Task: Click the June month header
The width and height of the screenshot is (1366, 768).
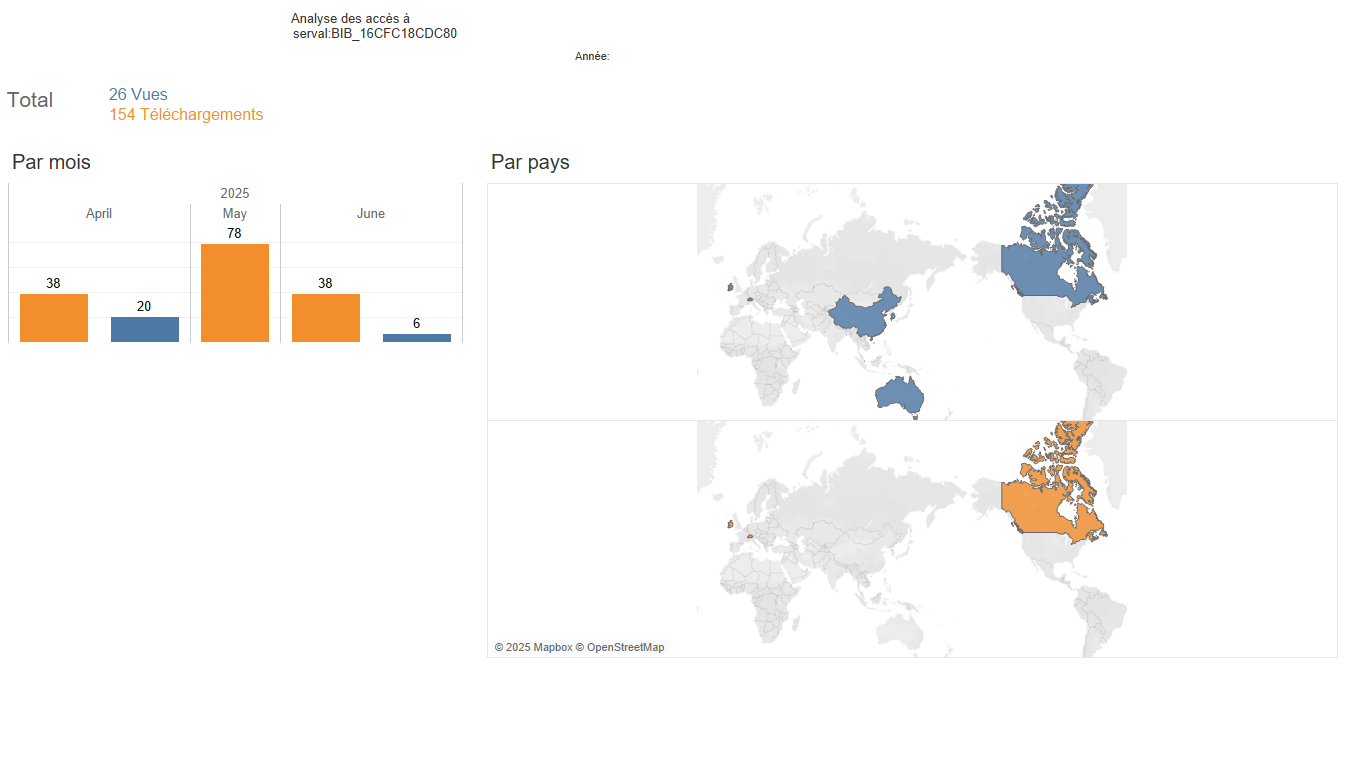Action: coord(371,214)
